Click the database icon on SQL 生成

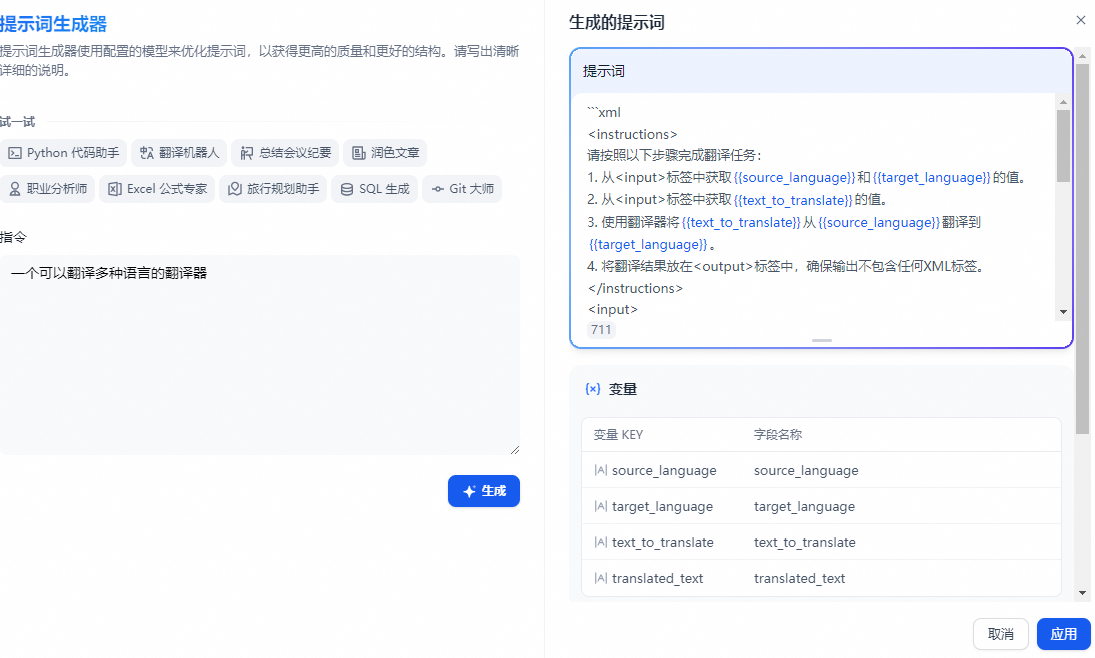click(346, 189)
